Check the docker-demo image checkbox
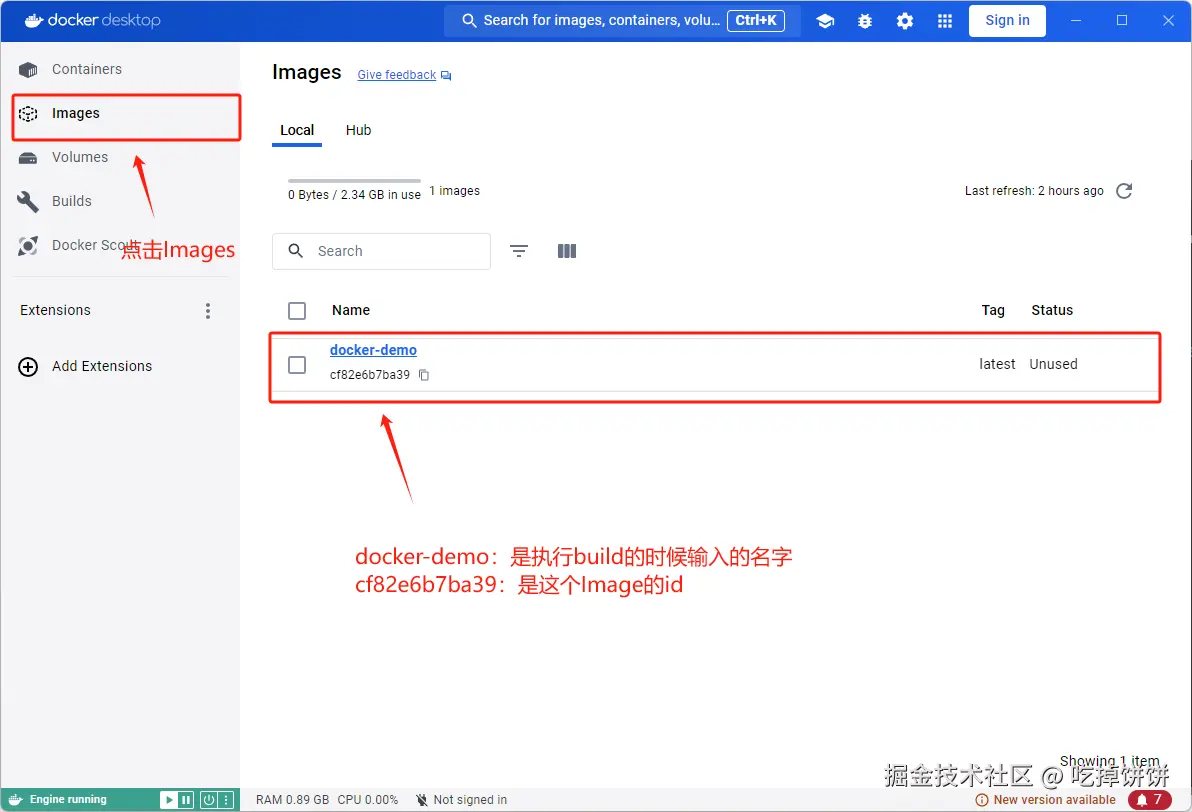Image resolution: width=1192 pixels, height=812 pixels. tap(297, 365)
